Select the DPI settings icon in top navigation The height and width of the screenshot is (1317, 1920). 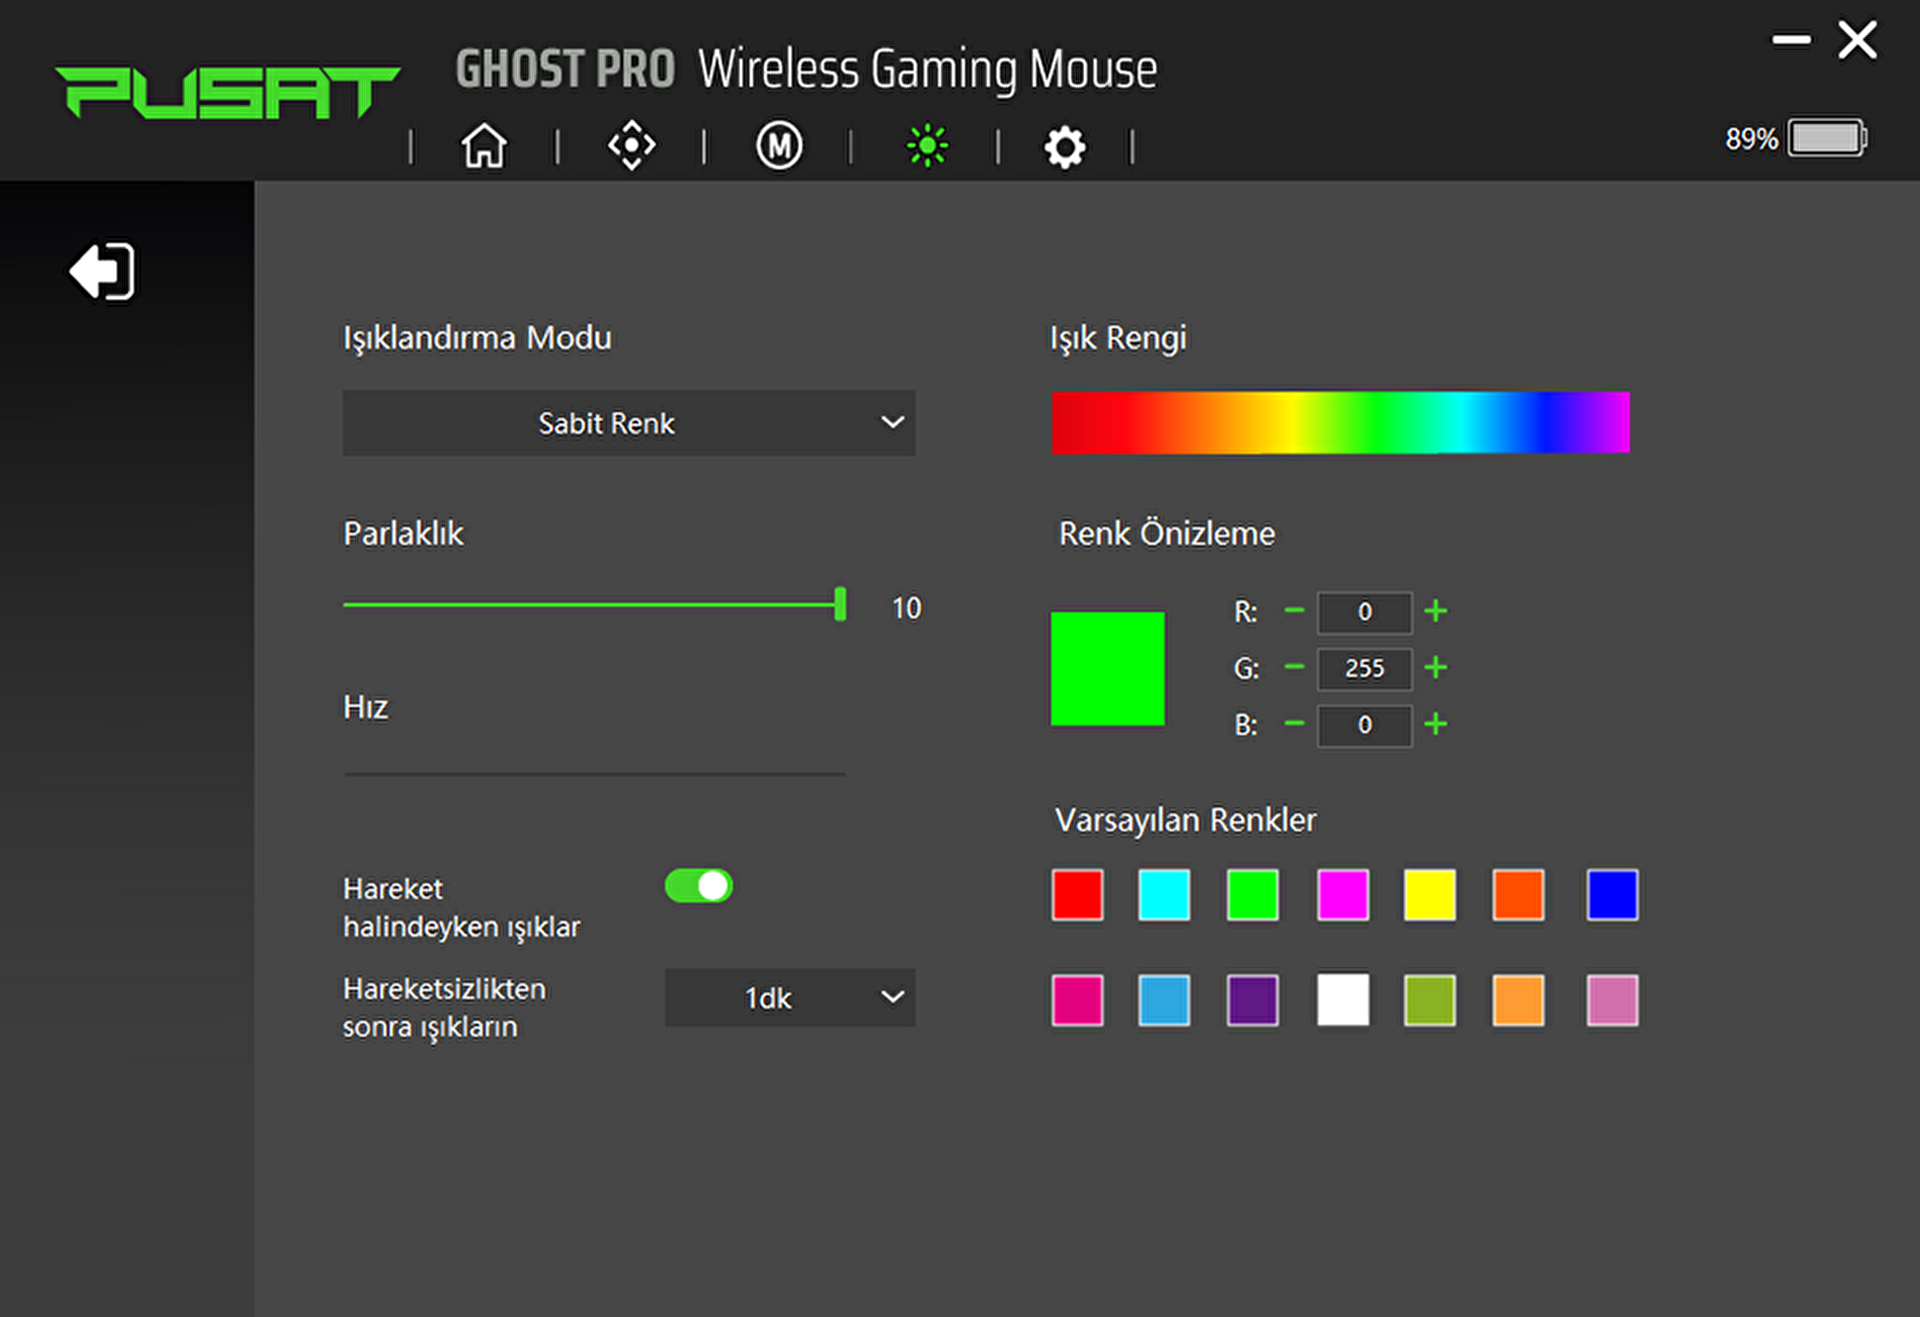(630, 145)
